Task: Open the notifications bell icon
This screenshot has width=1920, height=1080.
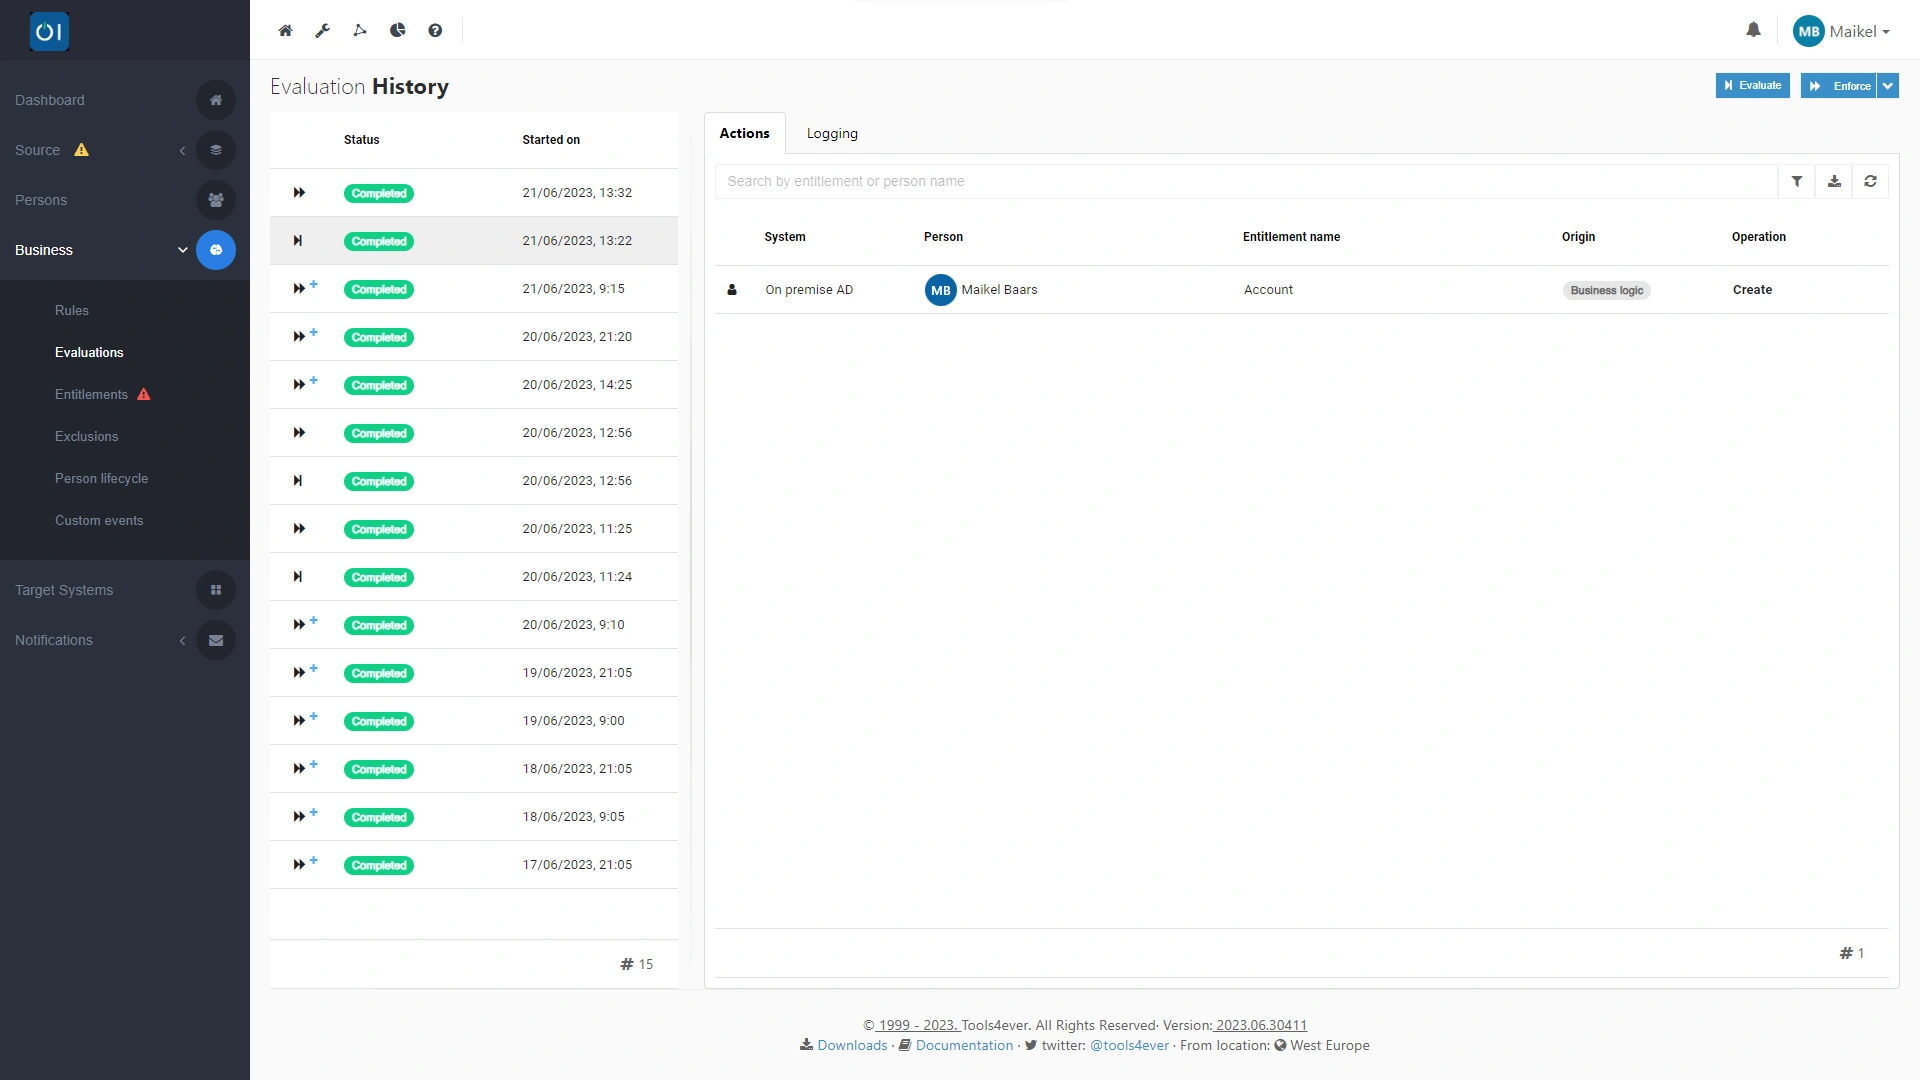Action: [x=1753, y=30]
